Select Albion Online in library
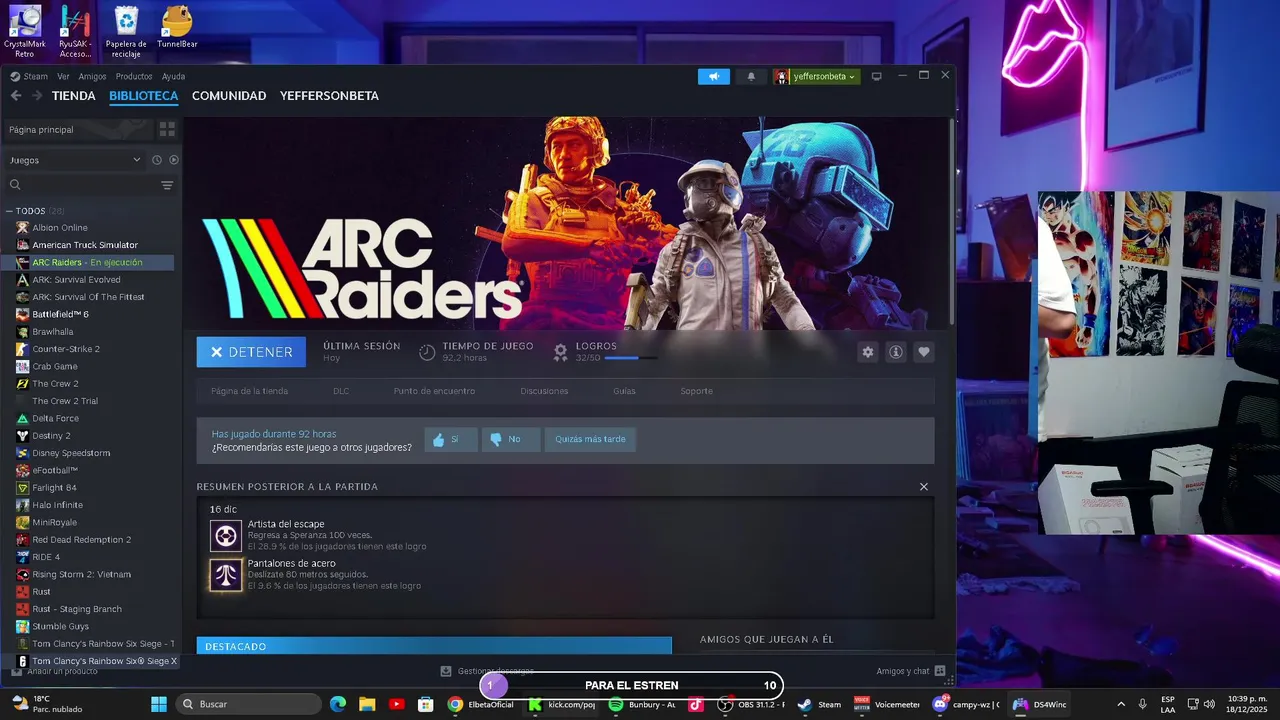This screenshot has width=1280, height=720. click(x=60, y=227)
